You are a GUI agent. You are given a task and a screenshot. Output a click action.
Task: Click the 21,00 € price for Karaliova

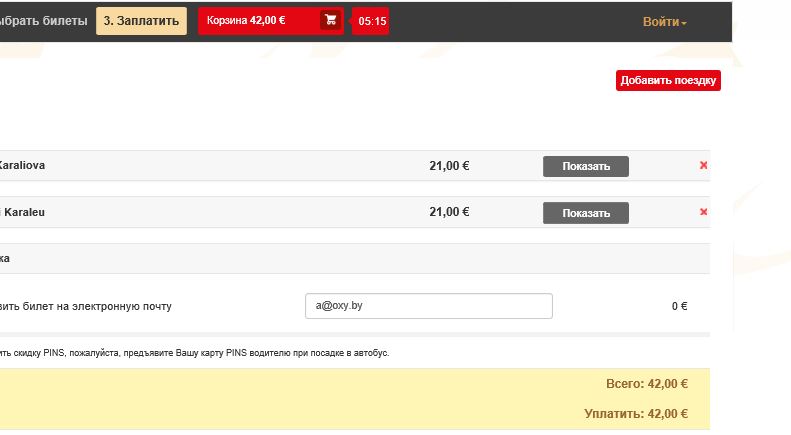point(448,166)
